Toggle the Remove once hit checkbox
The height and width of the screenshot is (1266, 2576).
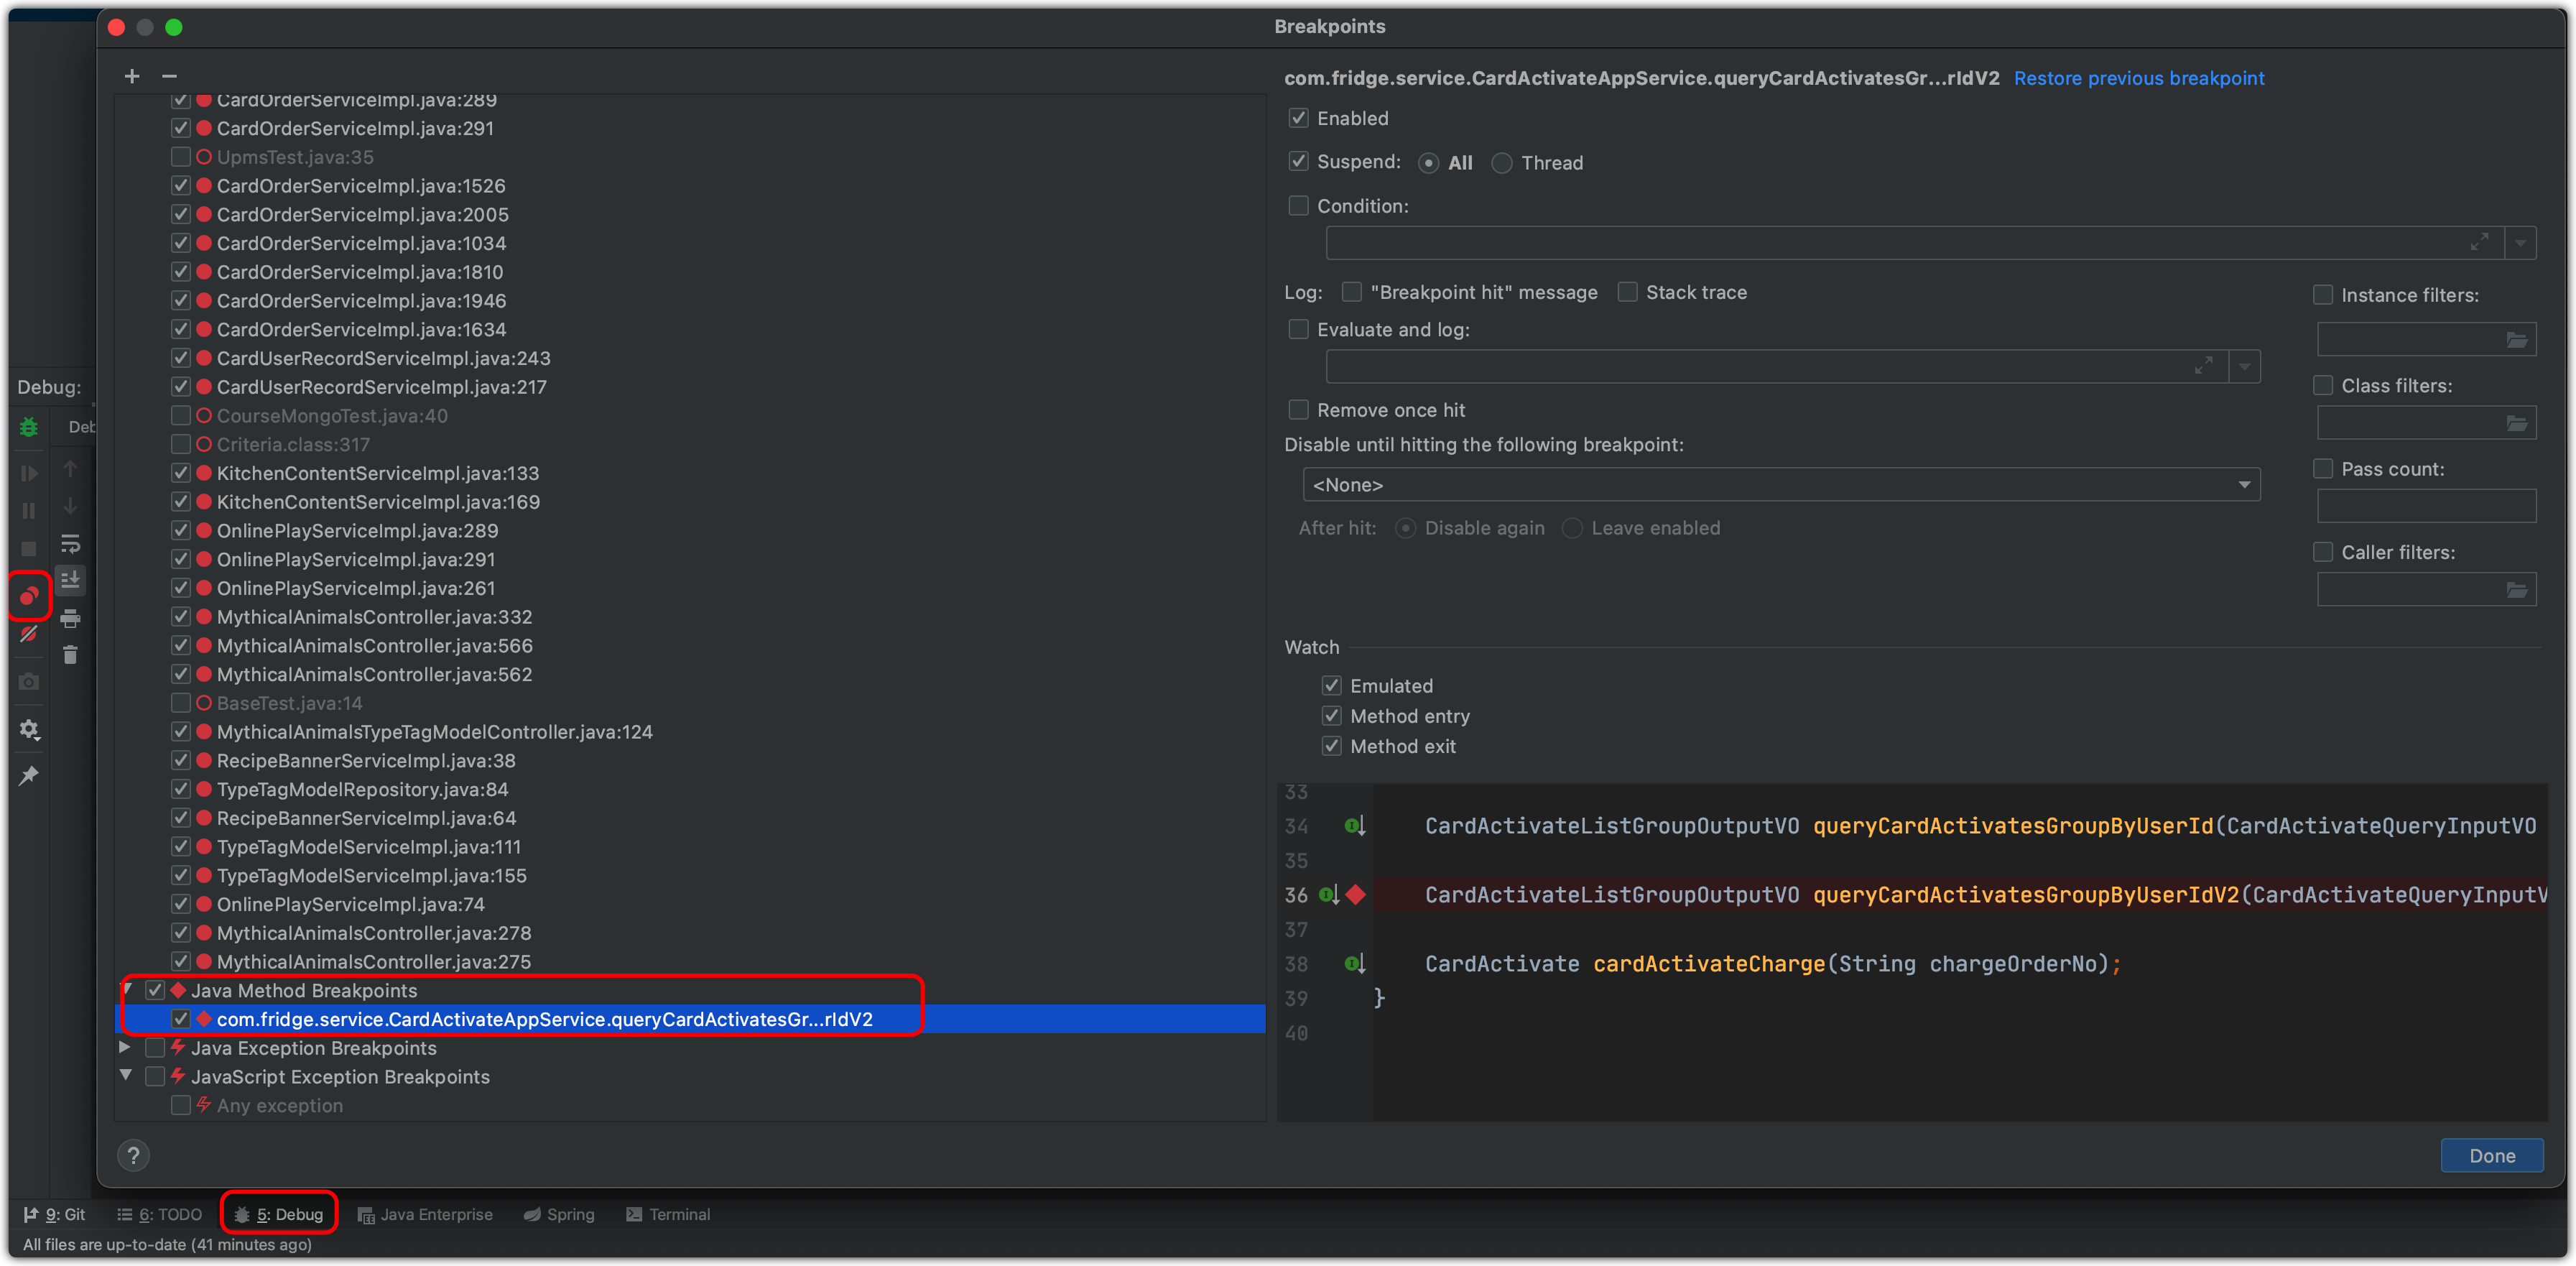tap(1298, 410)
